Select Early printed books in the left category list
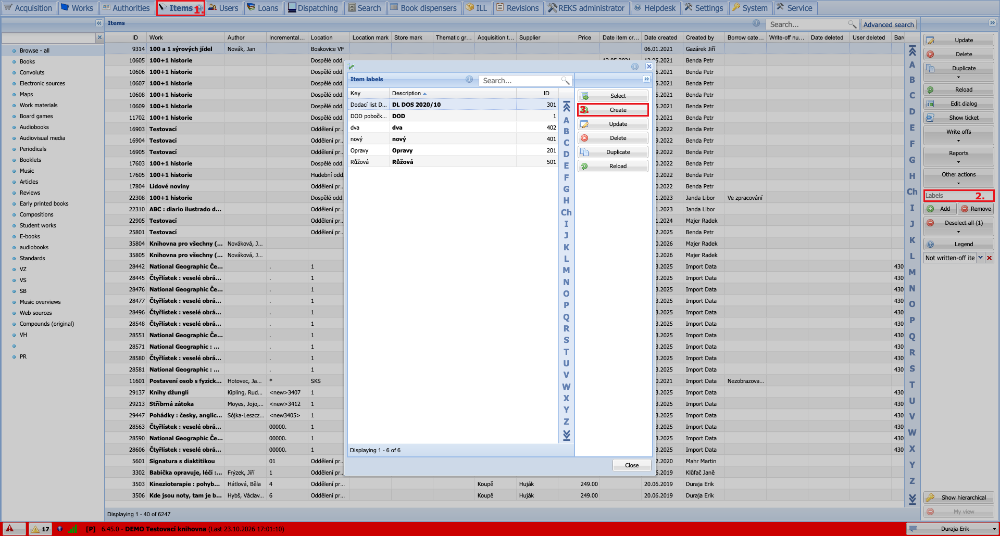The image size is (1000, 536). [43, 204]
